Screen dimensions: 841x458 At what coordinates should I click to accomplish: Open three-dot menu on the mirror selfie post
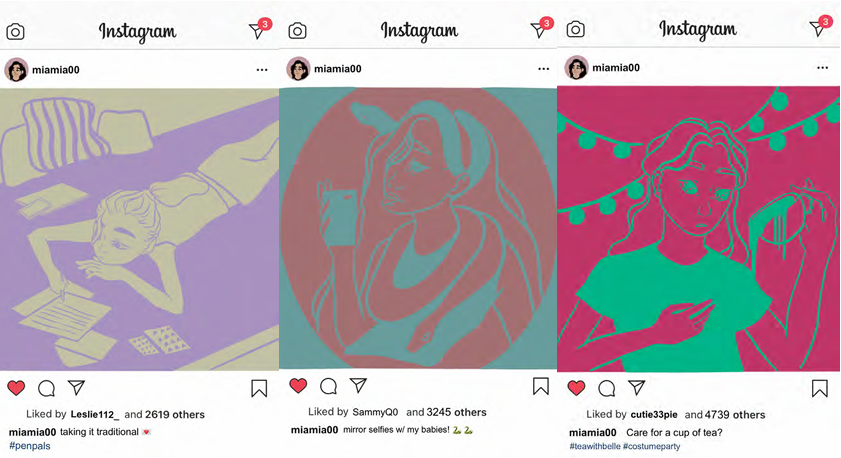[543, 69]
